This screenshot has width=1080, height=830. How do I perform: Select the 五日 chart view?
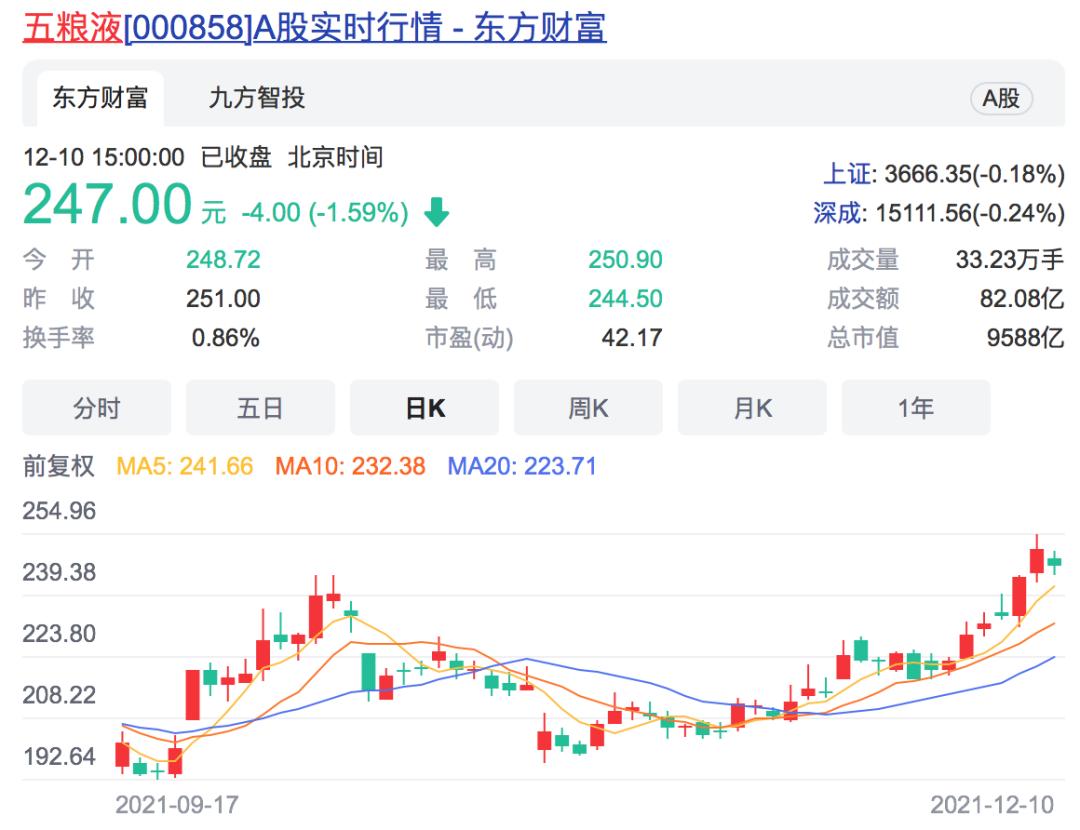pos(260,408)
